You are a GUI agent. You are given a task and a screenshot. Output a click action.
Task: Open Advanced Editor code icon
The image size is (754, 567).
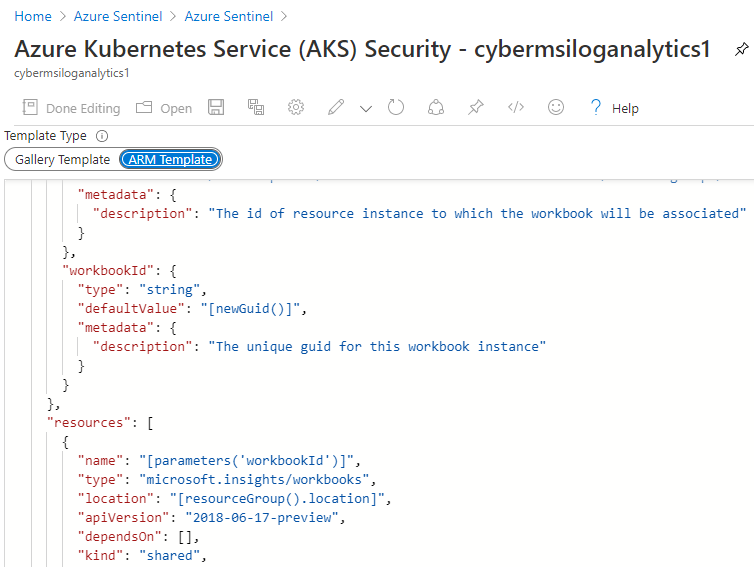(515, 107)
